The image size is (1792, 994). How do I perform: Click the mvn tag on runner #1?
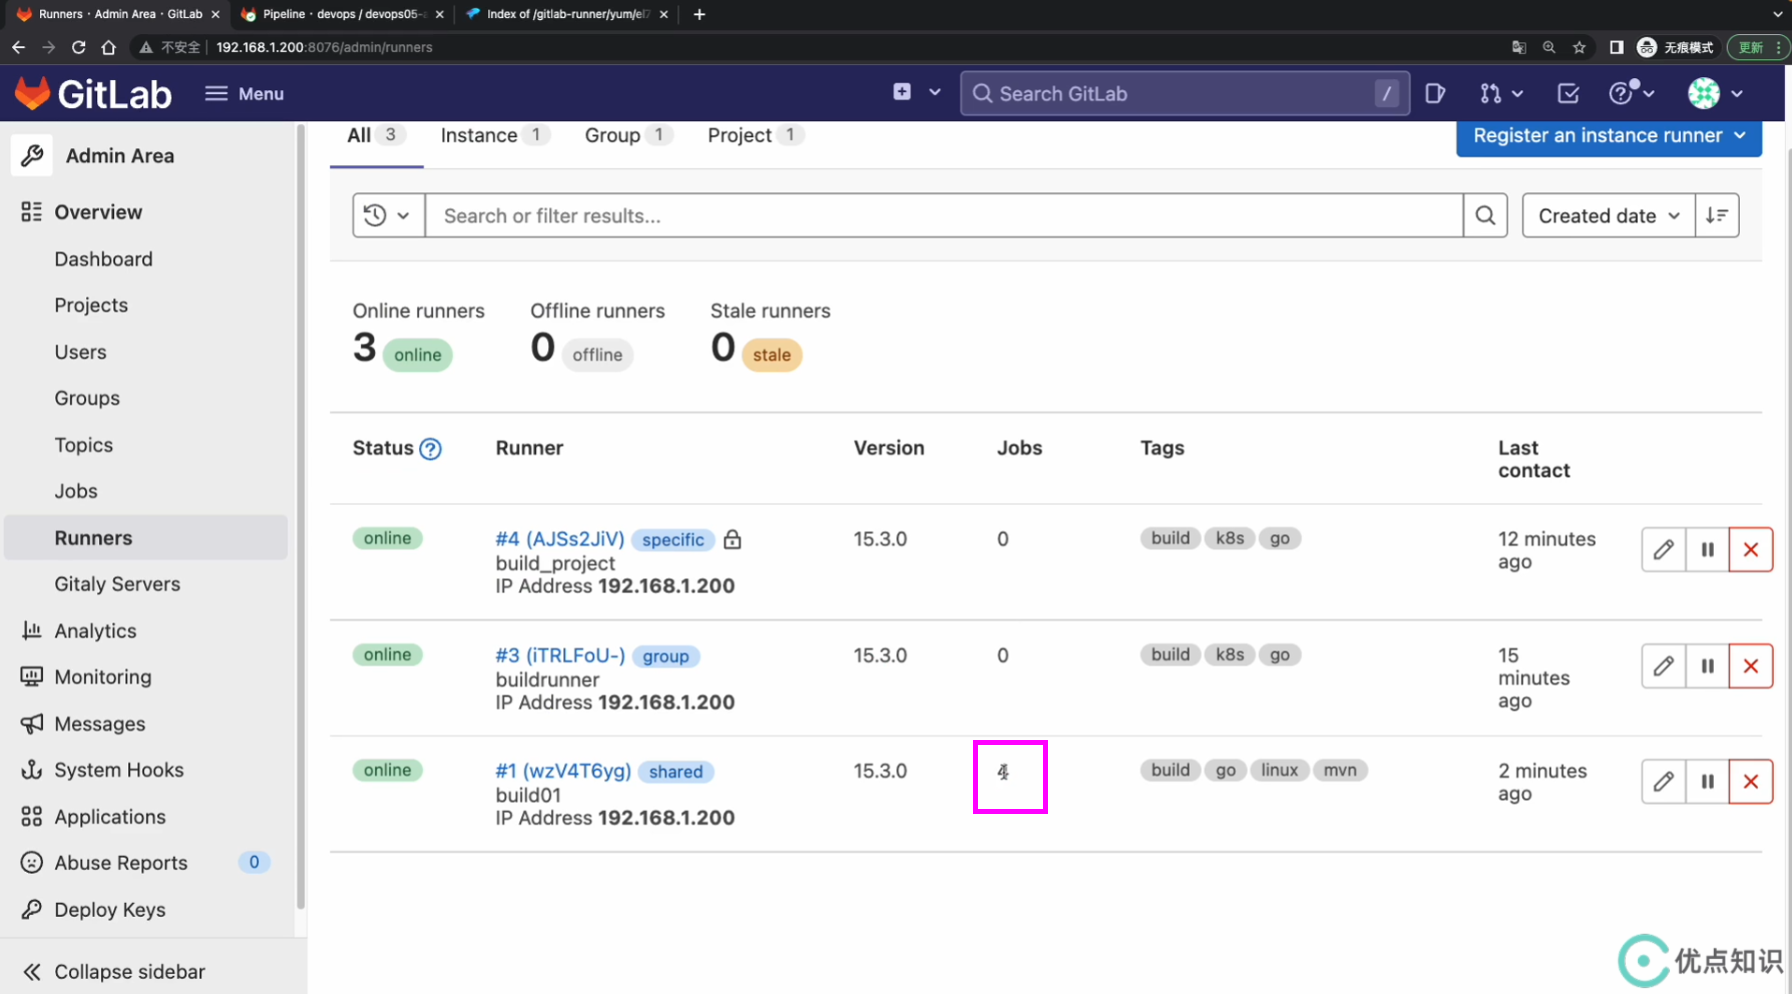(x=1340, y=770)
